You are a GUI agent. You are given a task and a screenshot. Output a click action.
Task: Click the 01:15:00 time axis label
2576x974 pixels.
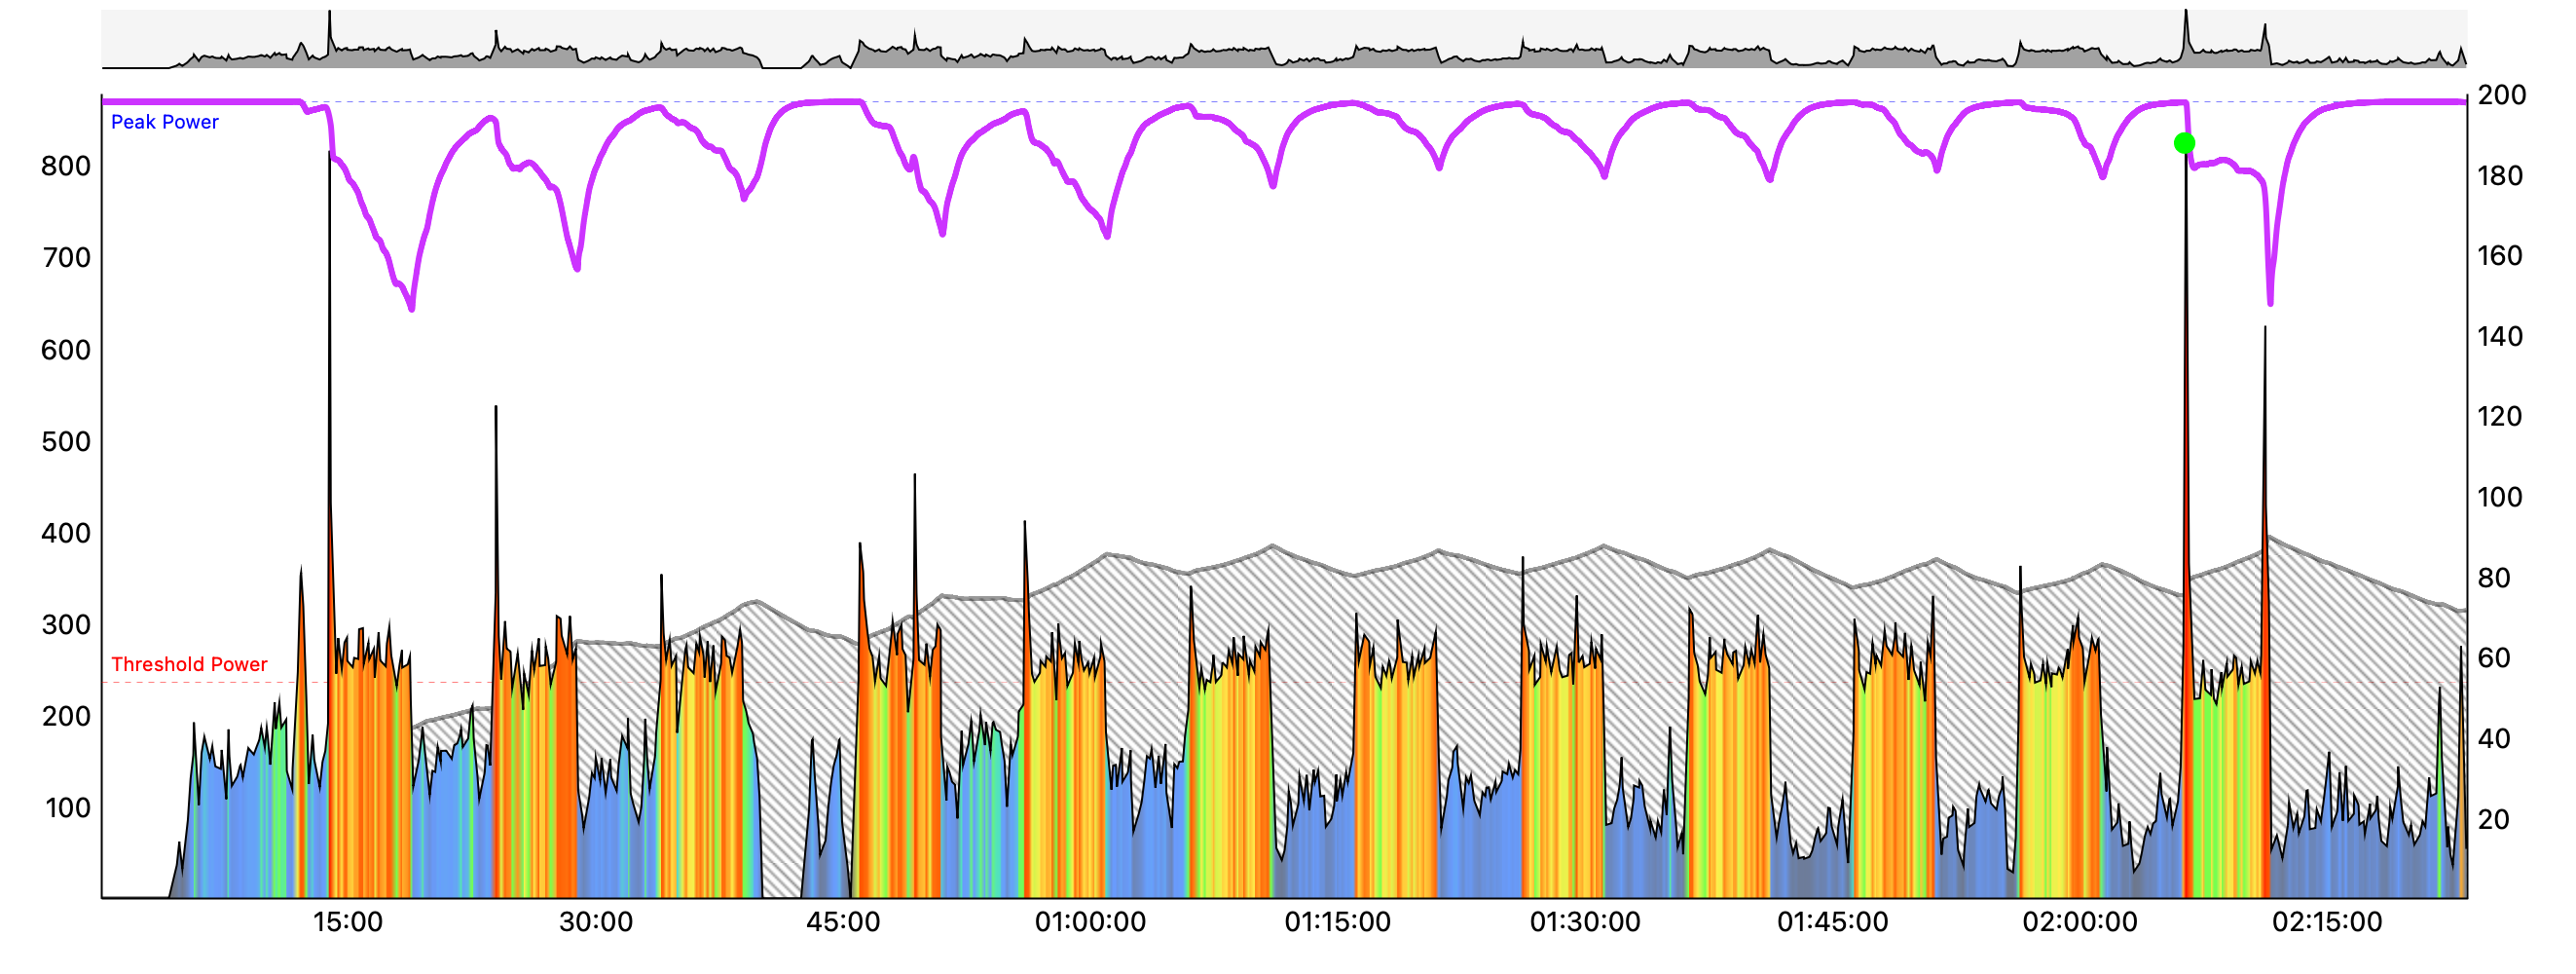[1337, 922]
